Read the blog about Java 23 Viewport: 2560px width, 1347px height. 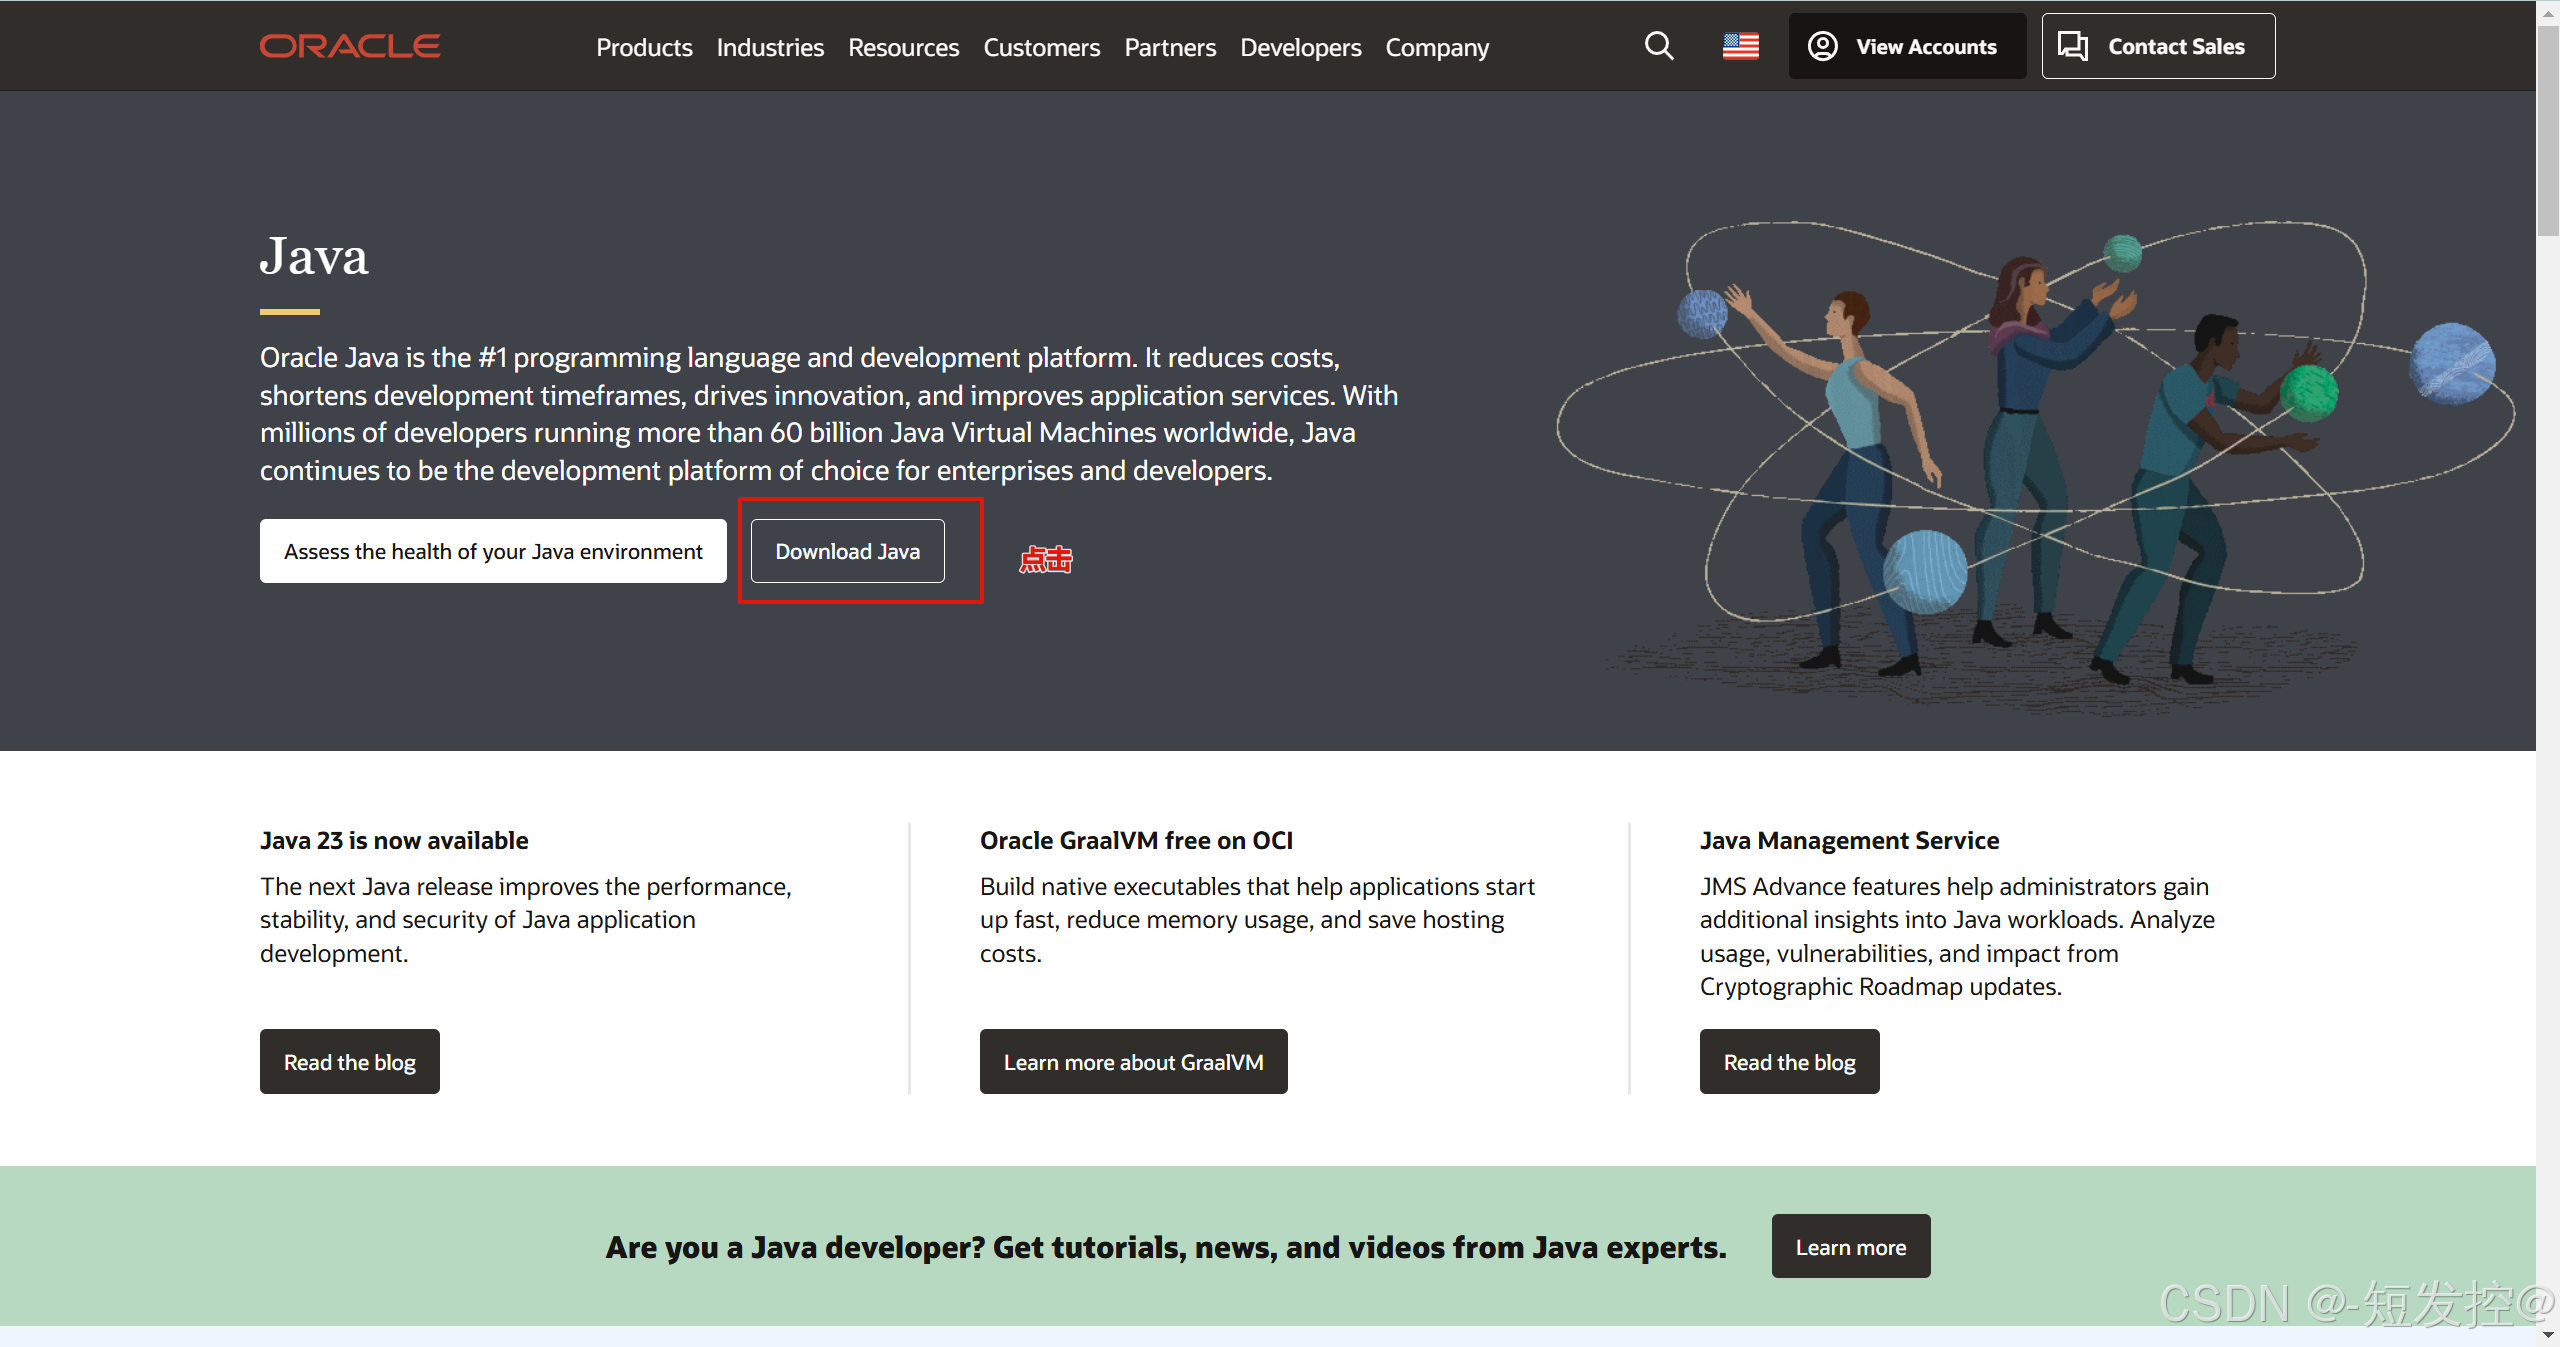(350, 1062)
